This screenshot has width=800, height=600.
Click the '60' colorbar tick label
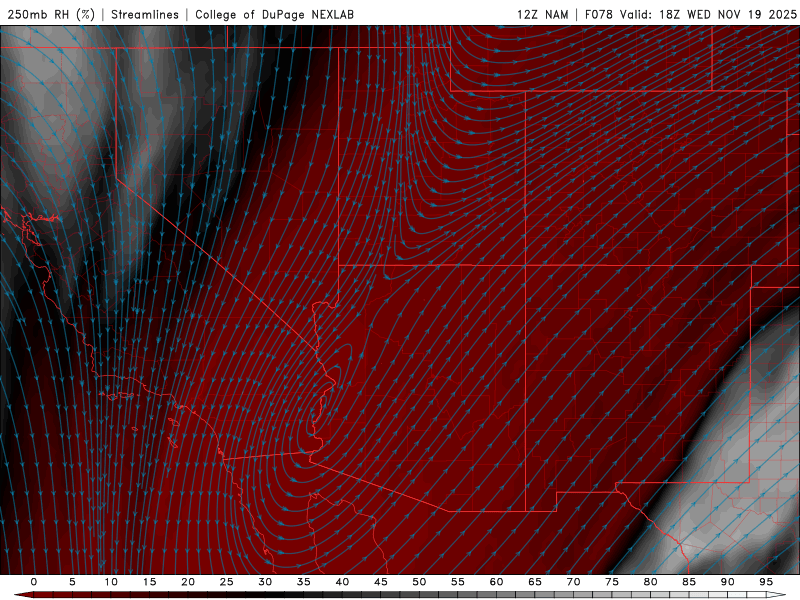coord(496,582)
